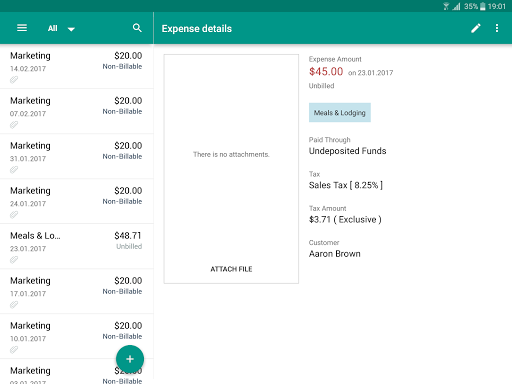The image size is (512, 384).
Task: Click paperclip icon on Meals & Lodging item
Action: [x=14, y=260]
